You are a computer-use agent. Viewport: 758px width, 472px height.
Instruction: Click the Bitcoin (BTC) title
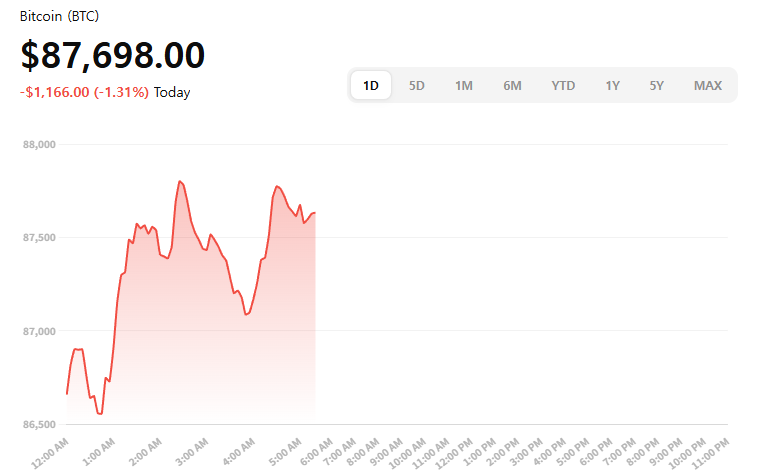coord(59,17)
